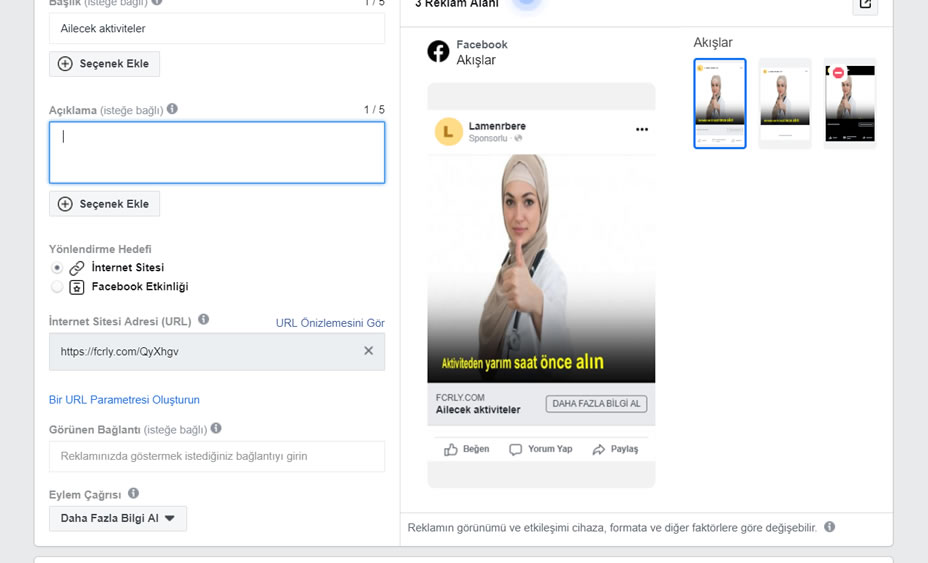Click the link chain icon for İnternet Sitesi
This screenshot has width=928, height=563.
coord(77,268)
